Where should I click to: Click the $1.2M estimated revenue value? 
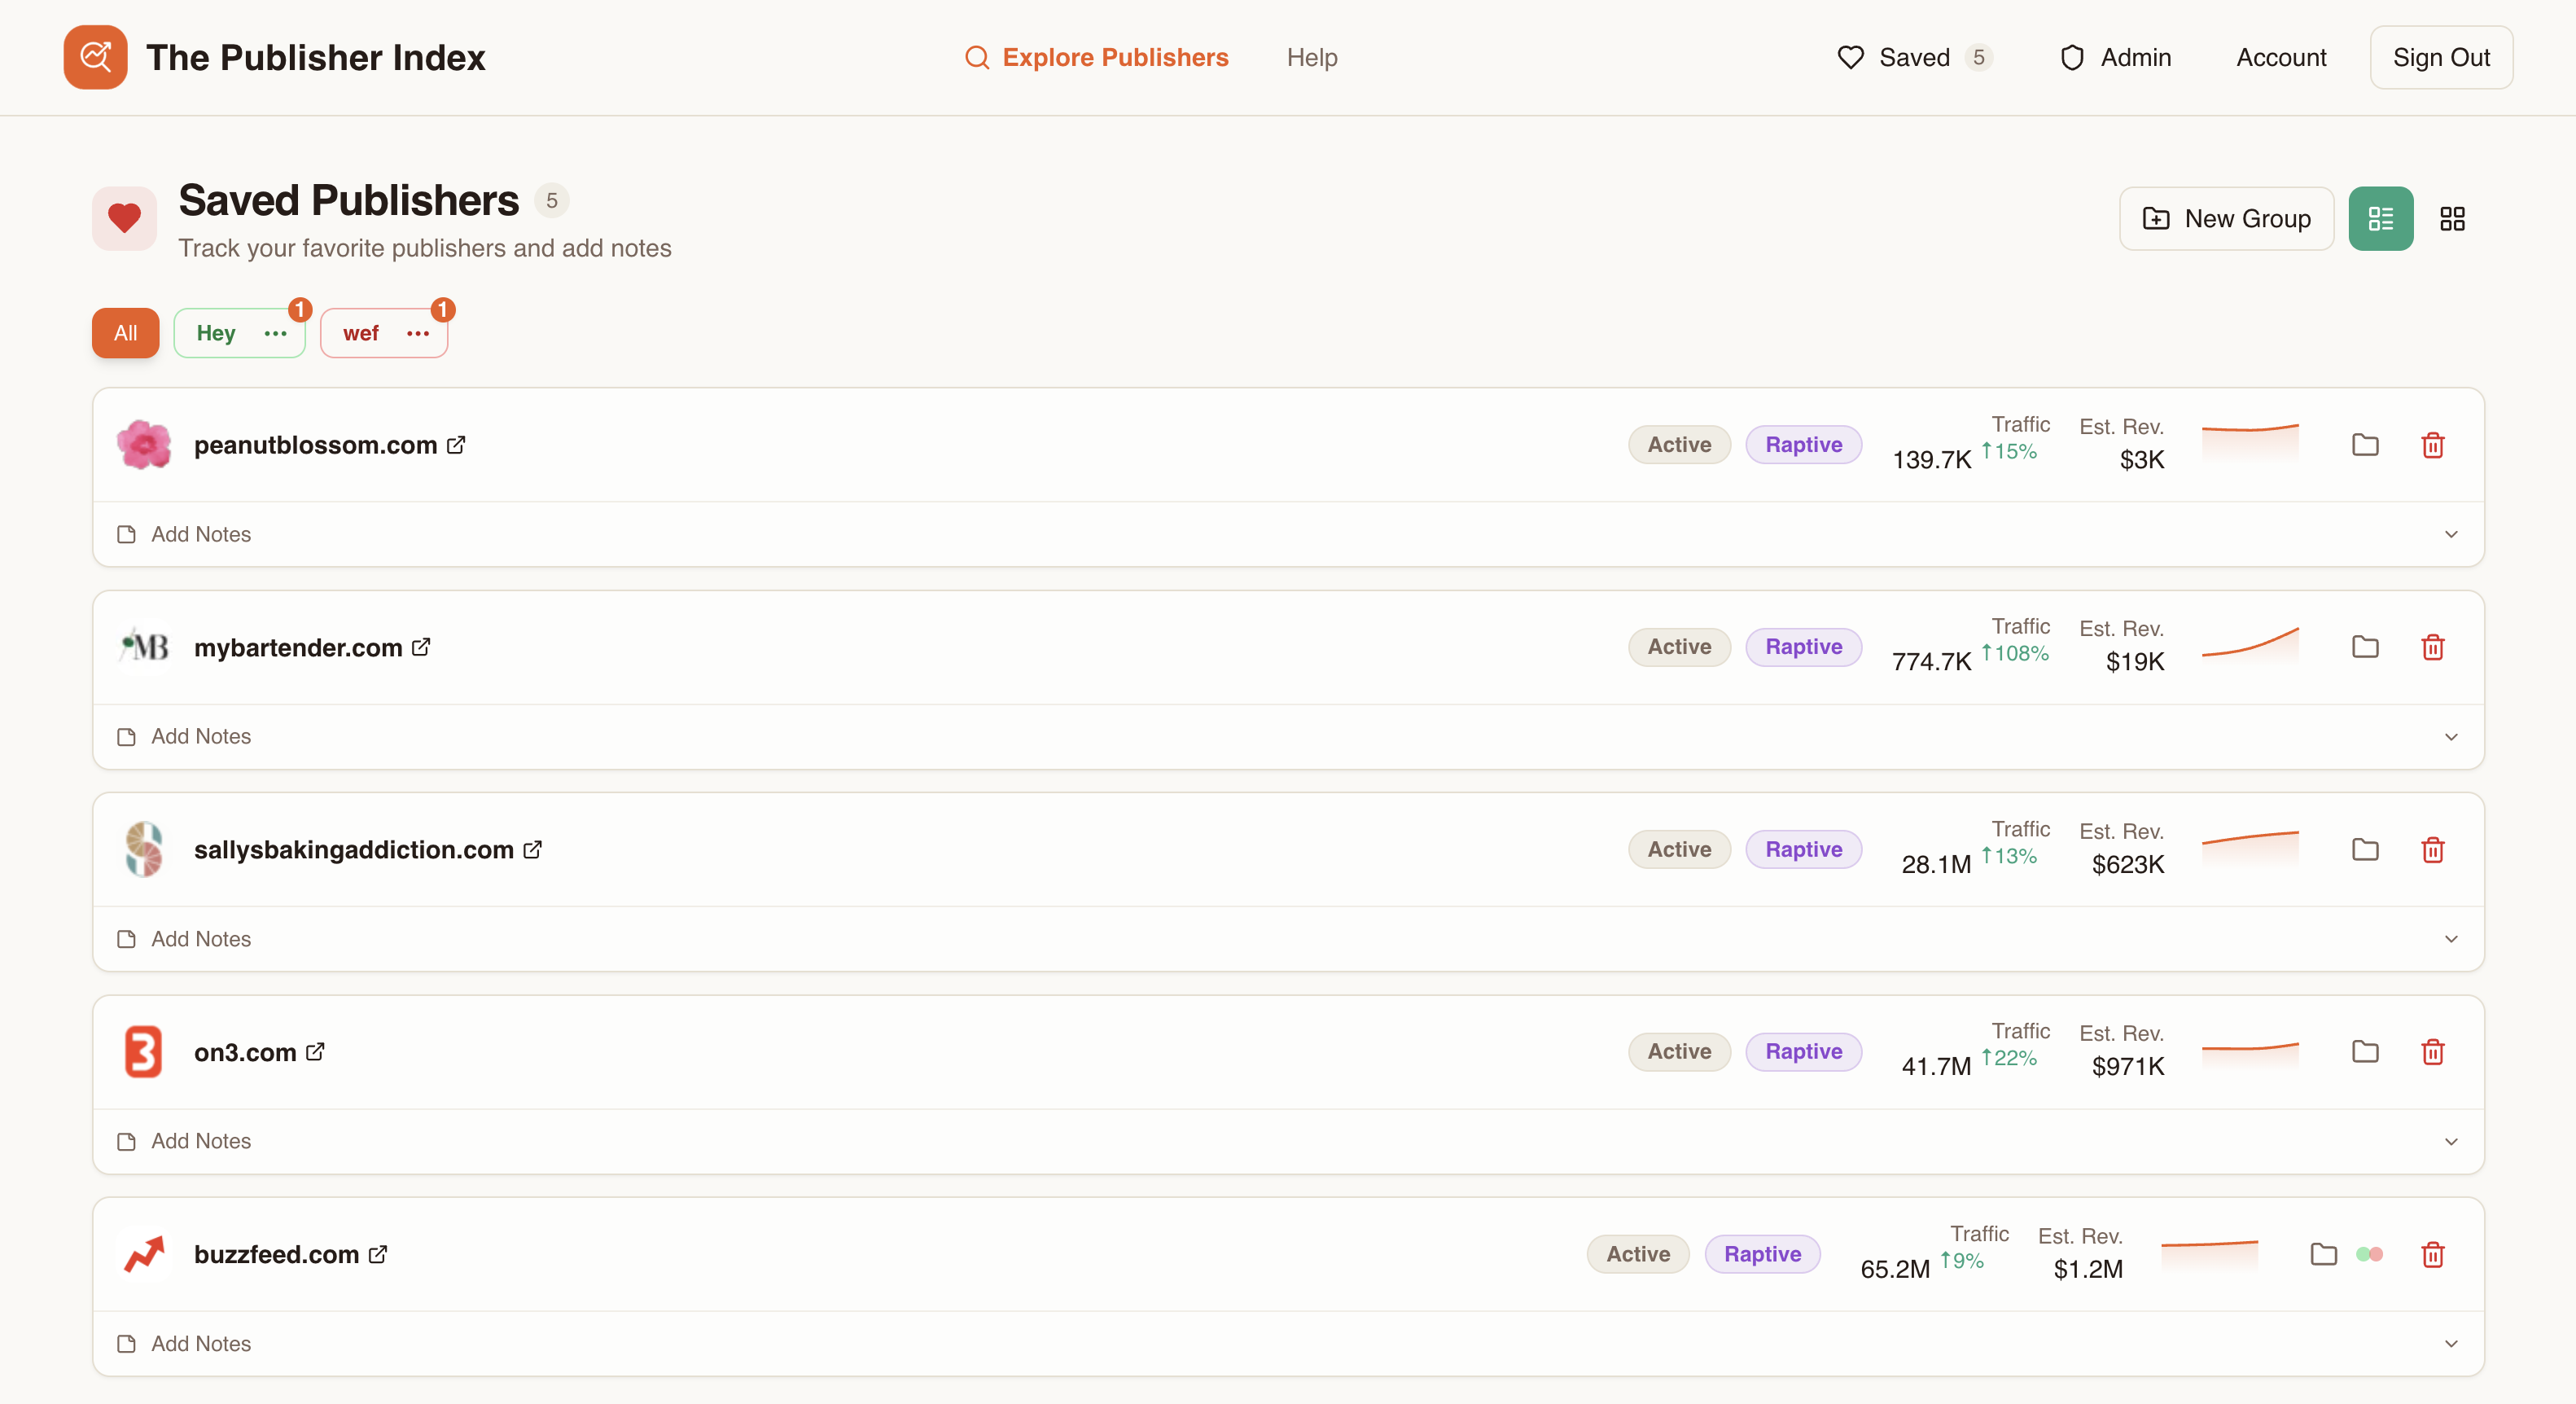pyautogui.click(x=2088, y=1269)
